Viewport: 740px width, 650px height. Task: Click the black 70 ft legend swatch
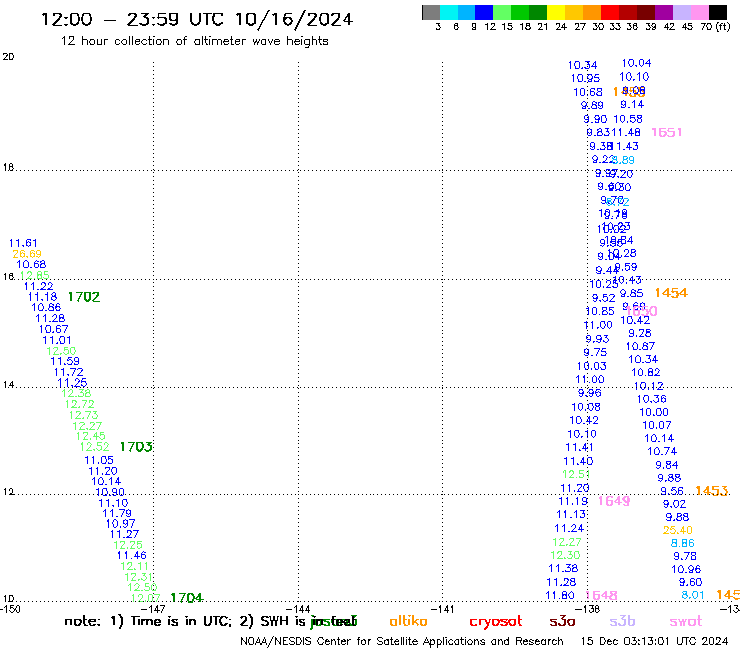[x=718, y=12]
